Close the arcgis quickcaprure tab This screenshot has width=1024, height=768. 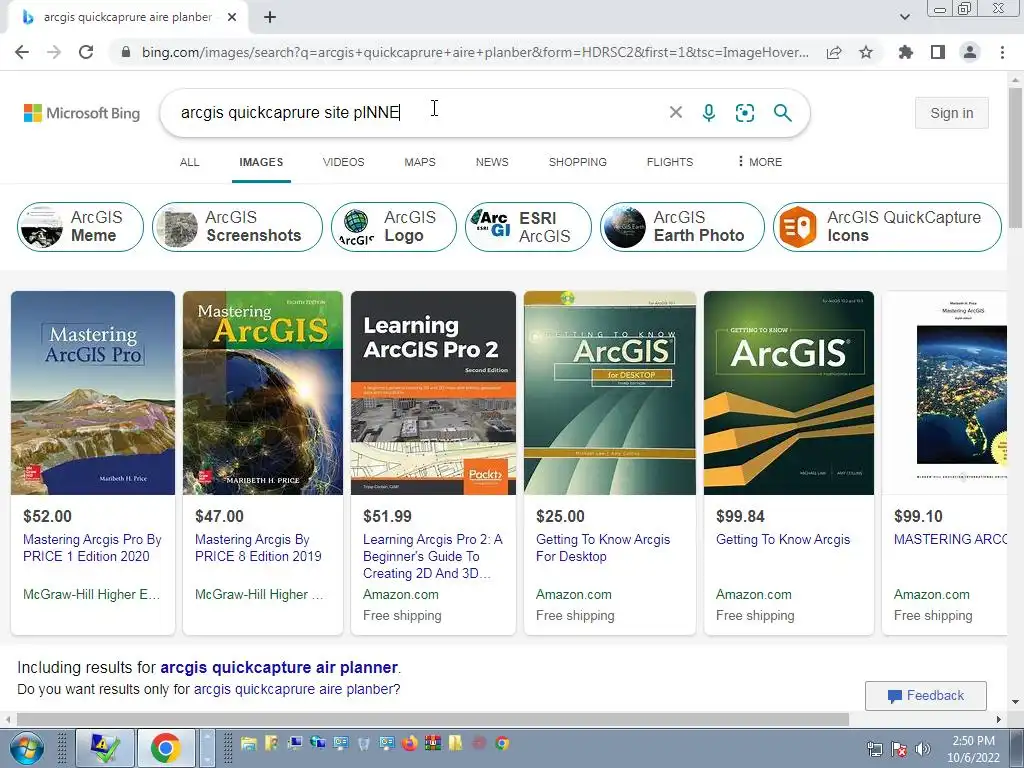click(232, 18)
